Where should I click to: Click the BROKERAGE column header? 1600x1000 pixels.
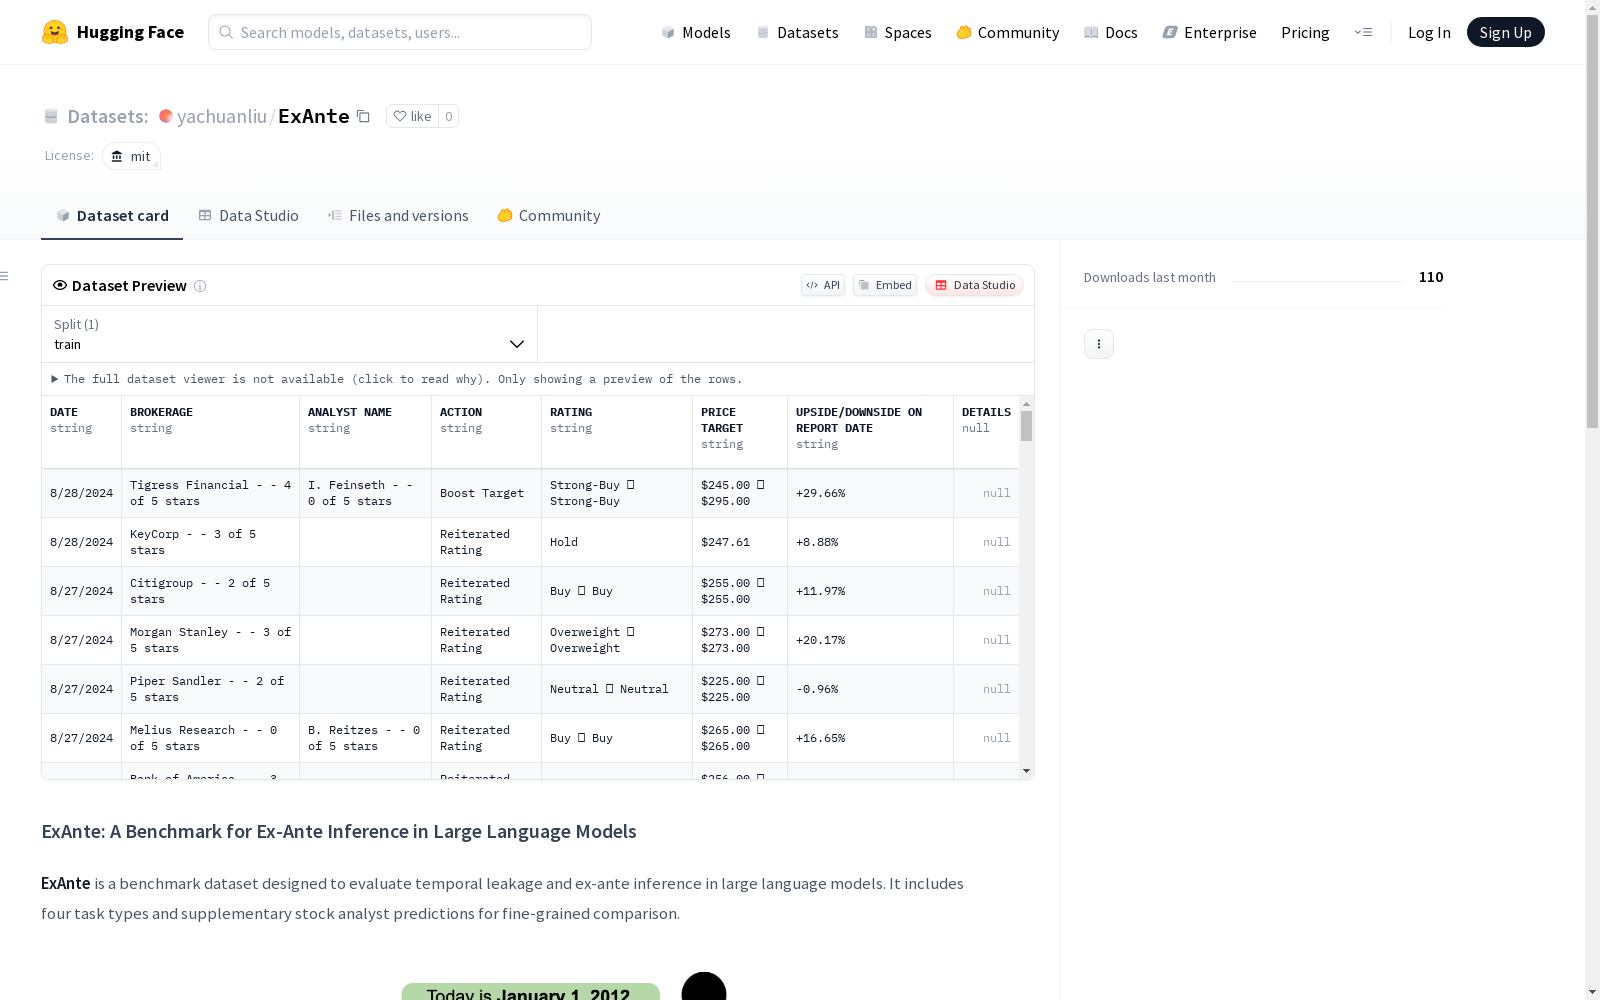[211, 432]
